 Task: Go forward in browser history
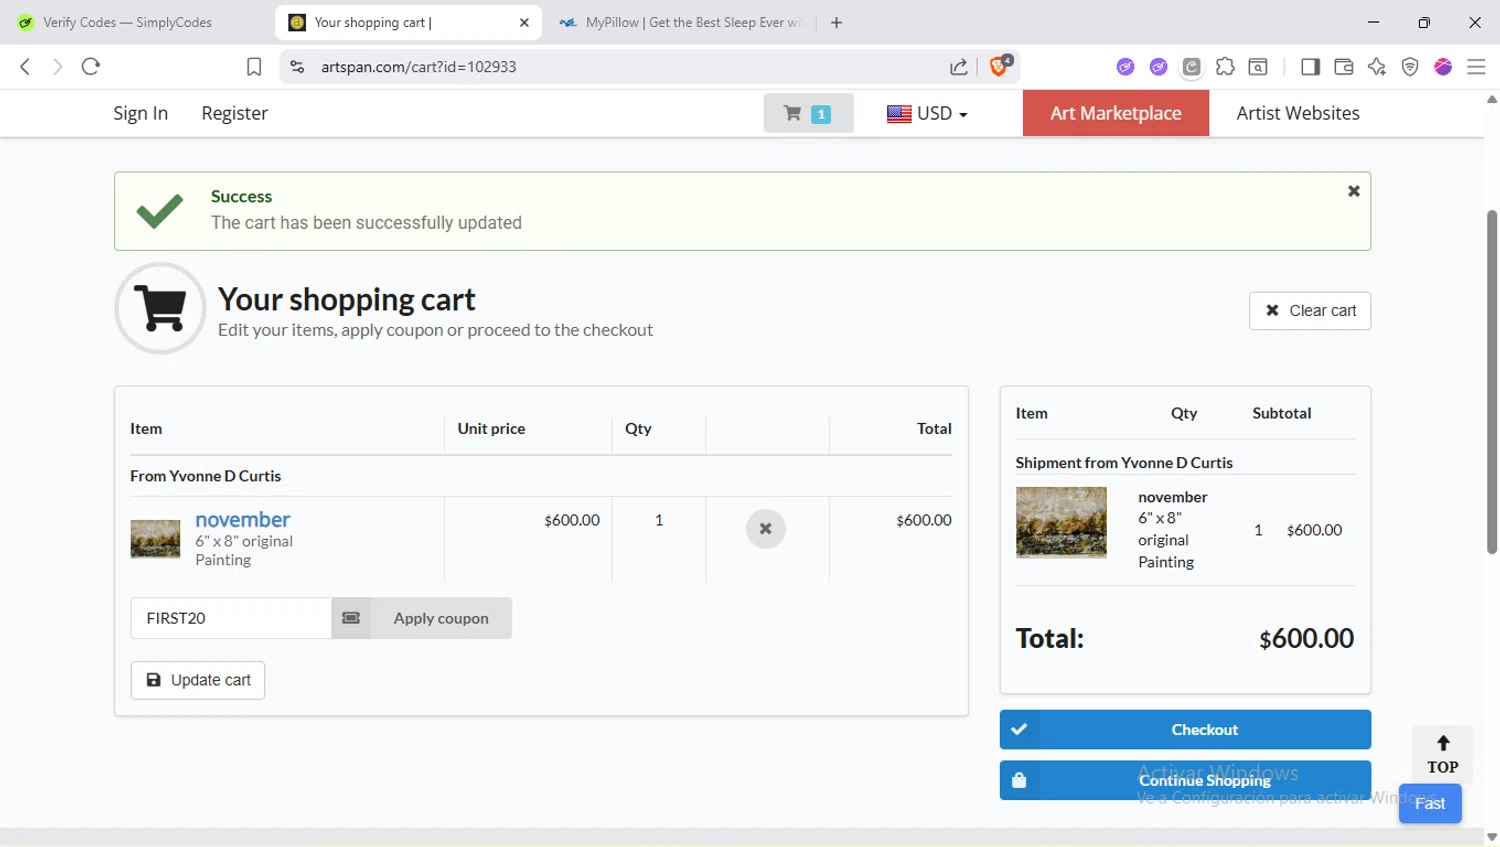pos(57,67)
